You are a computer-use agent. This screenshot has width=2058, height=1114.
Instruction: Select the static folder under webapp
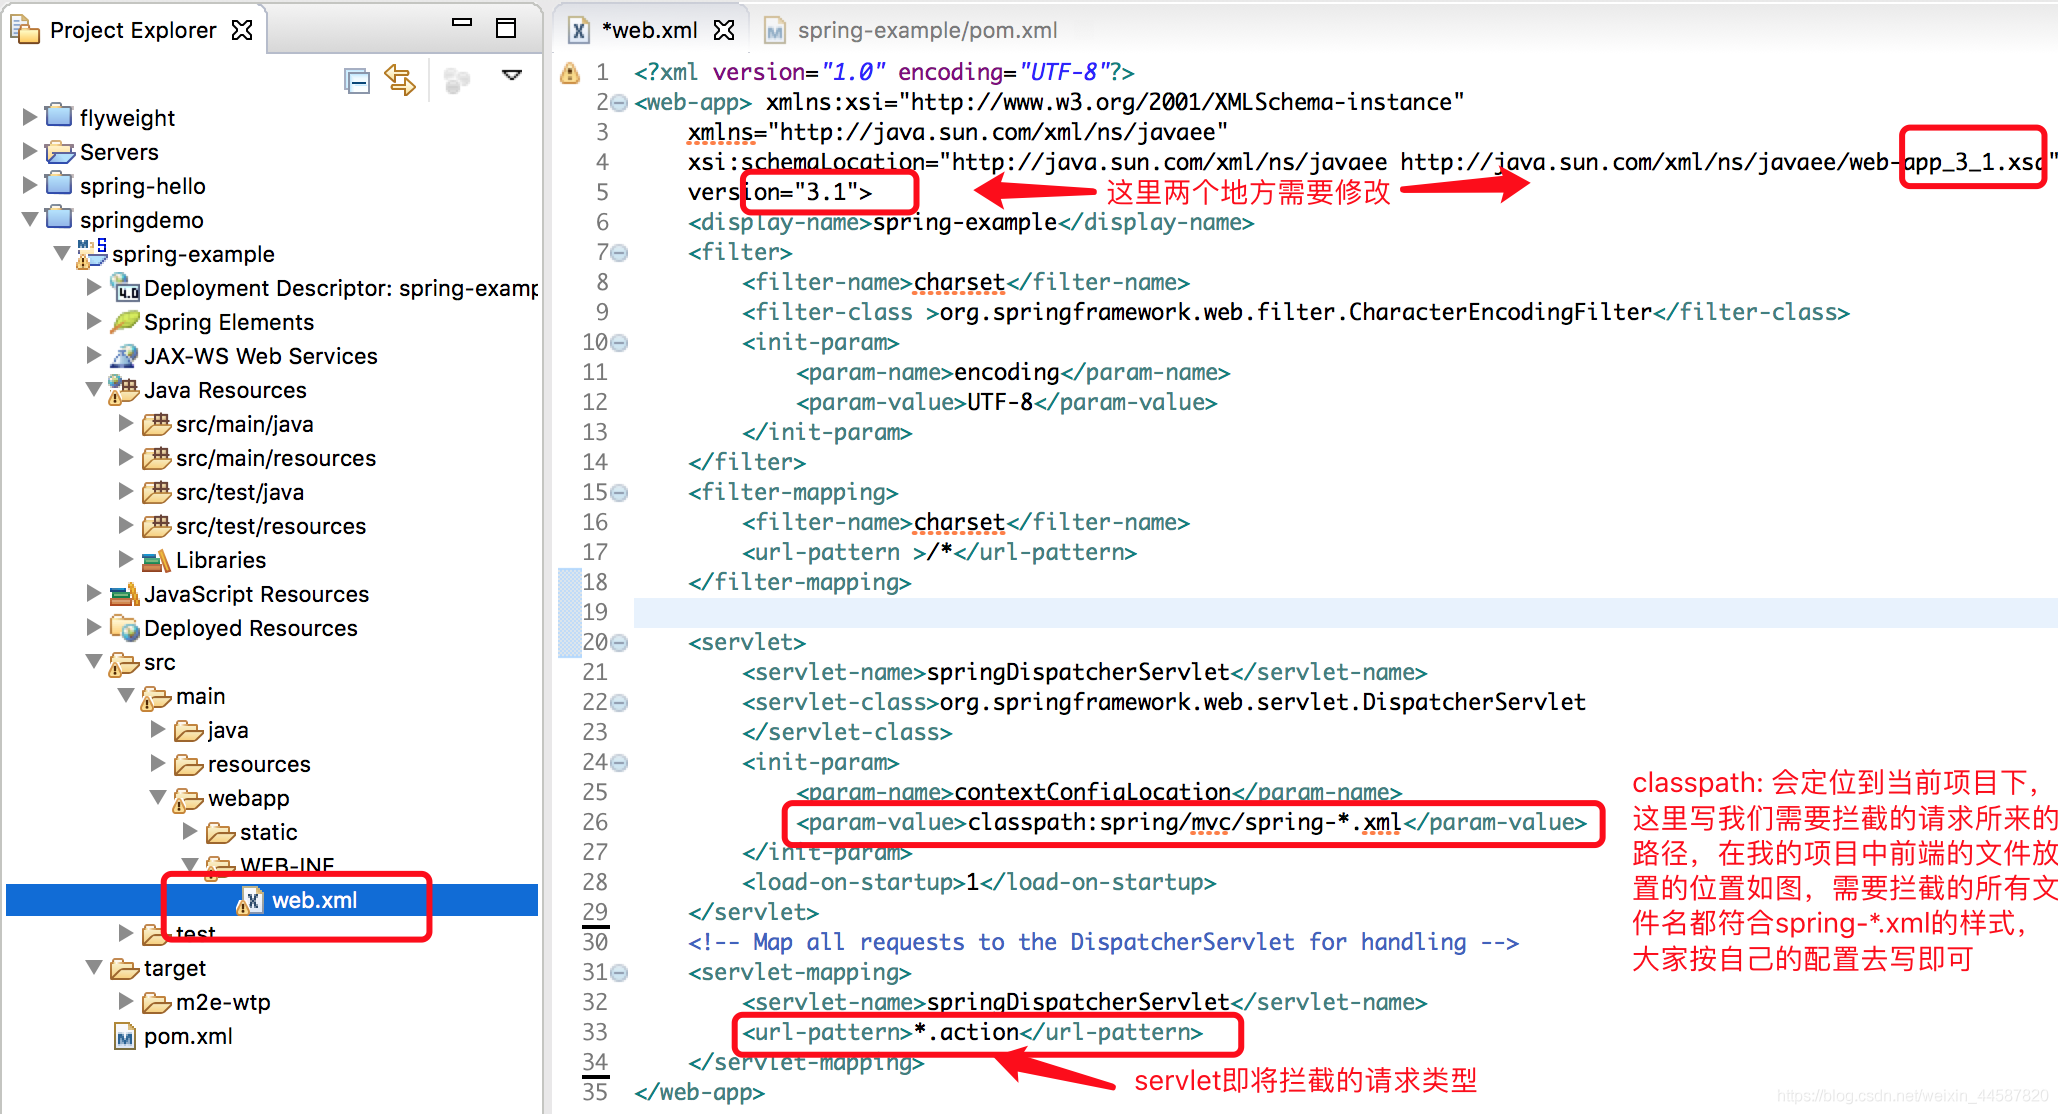click(268, 832)
